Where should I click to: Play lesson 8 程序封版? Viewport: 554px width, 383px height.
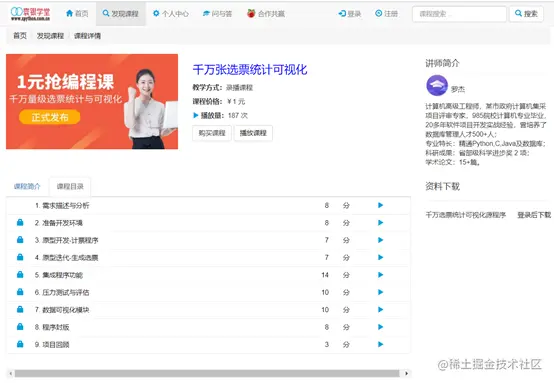[381, 327]
